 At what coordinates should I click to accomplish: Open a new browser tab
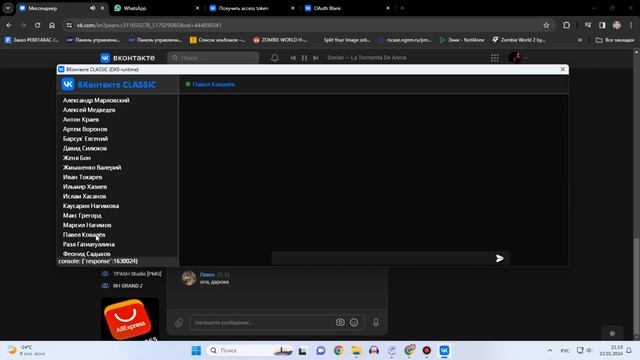pyautogui.click(x=402, y=8)
